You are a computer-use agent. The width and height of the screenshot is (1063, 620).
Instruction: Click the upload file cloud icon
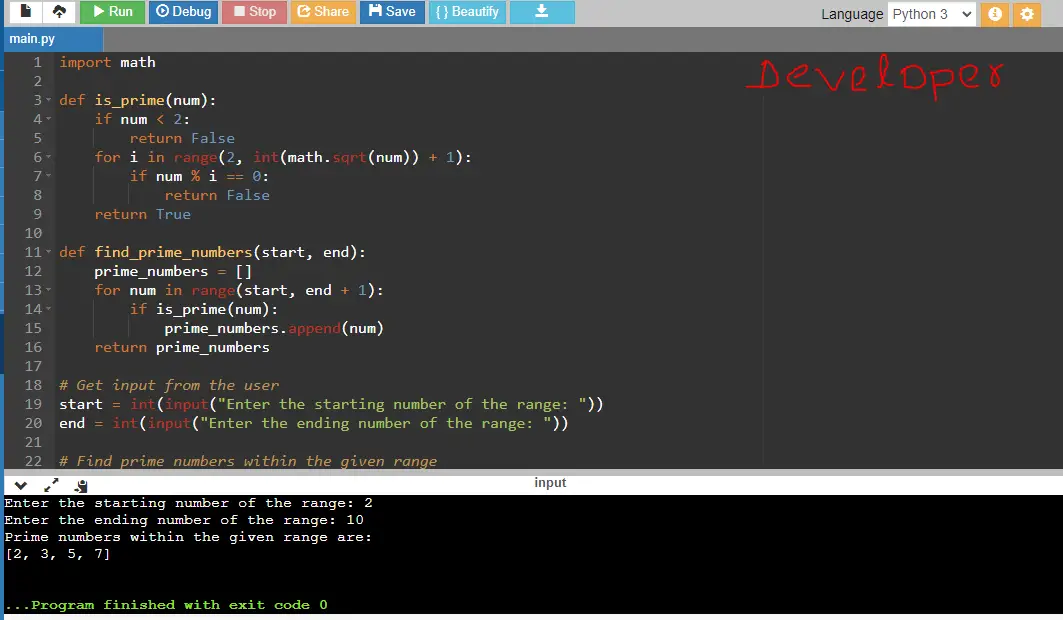pyautogui.click(x=60, y=12)
